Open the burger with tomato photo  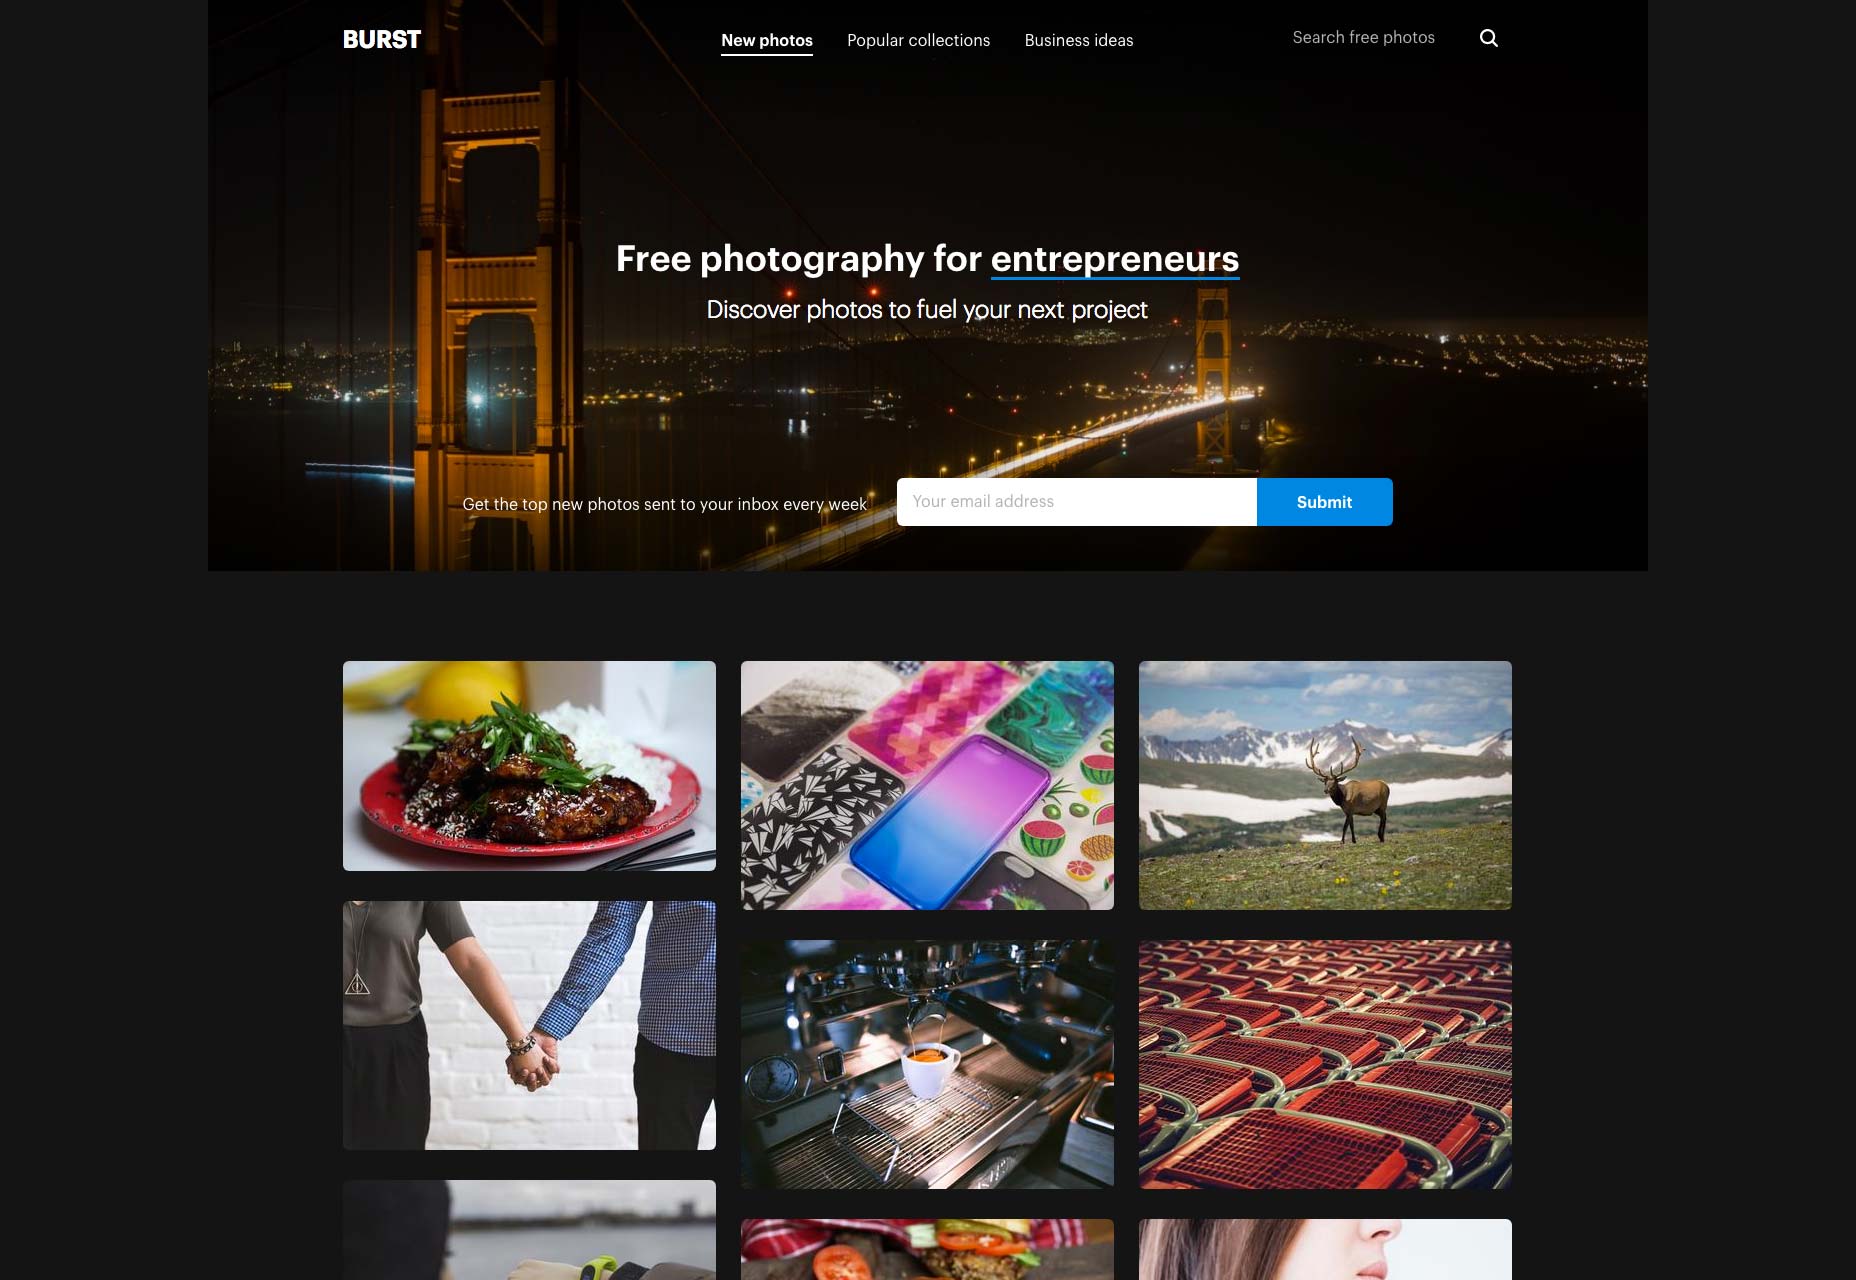click(927, 1249)
